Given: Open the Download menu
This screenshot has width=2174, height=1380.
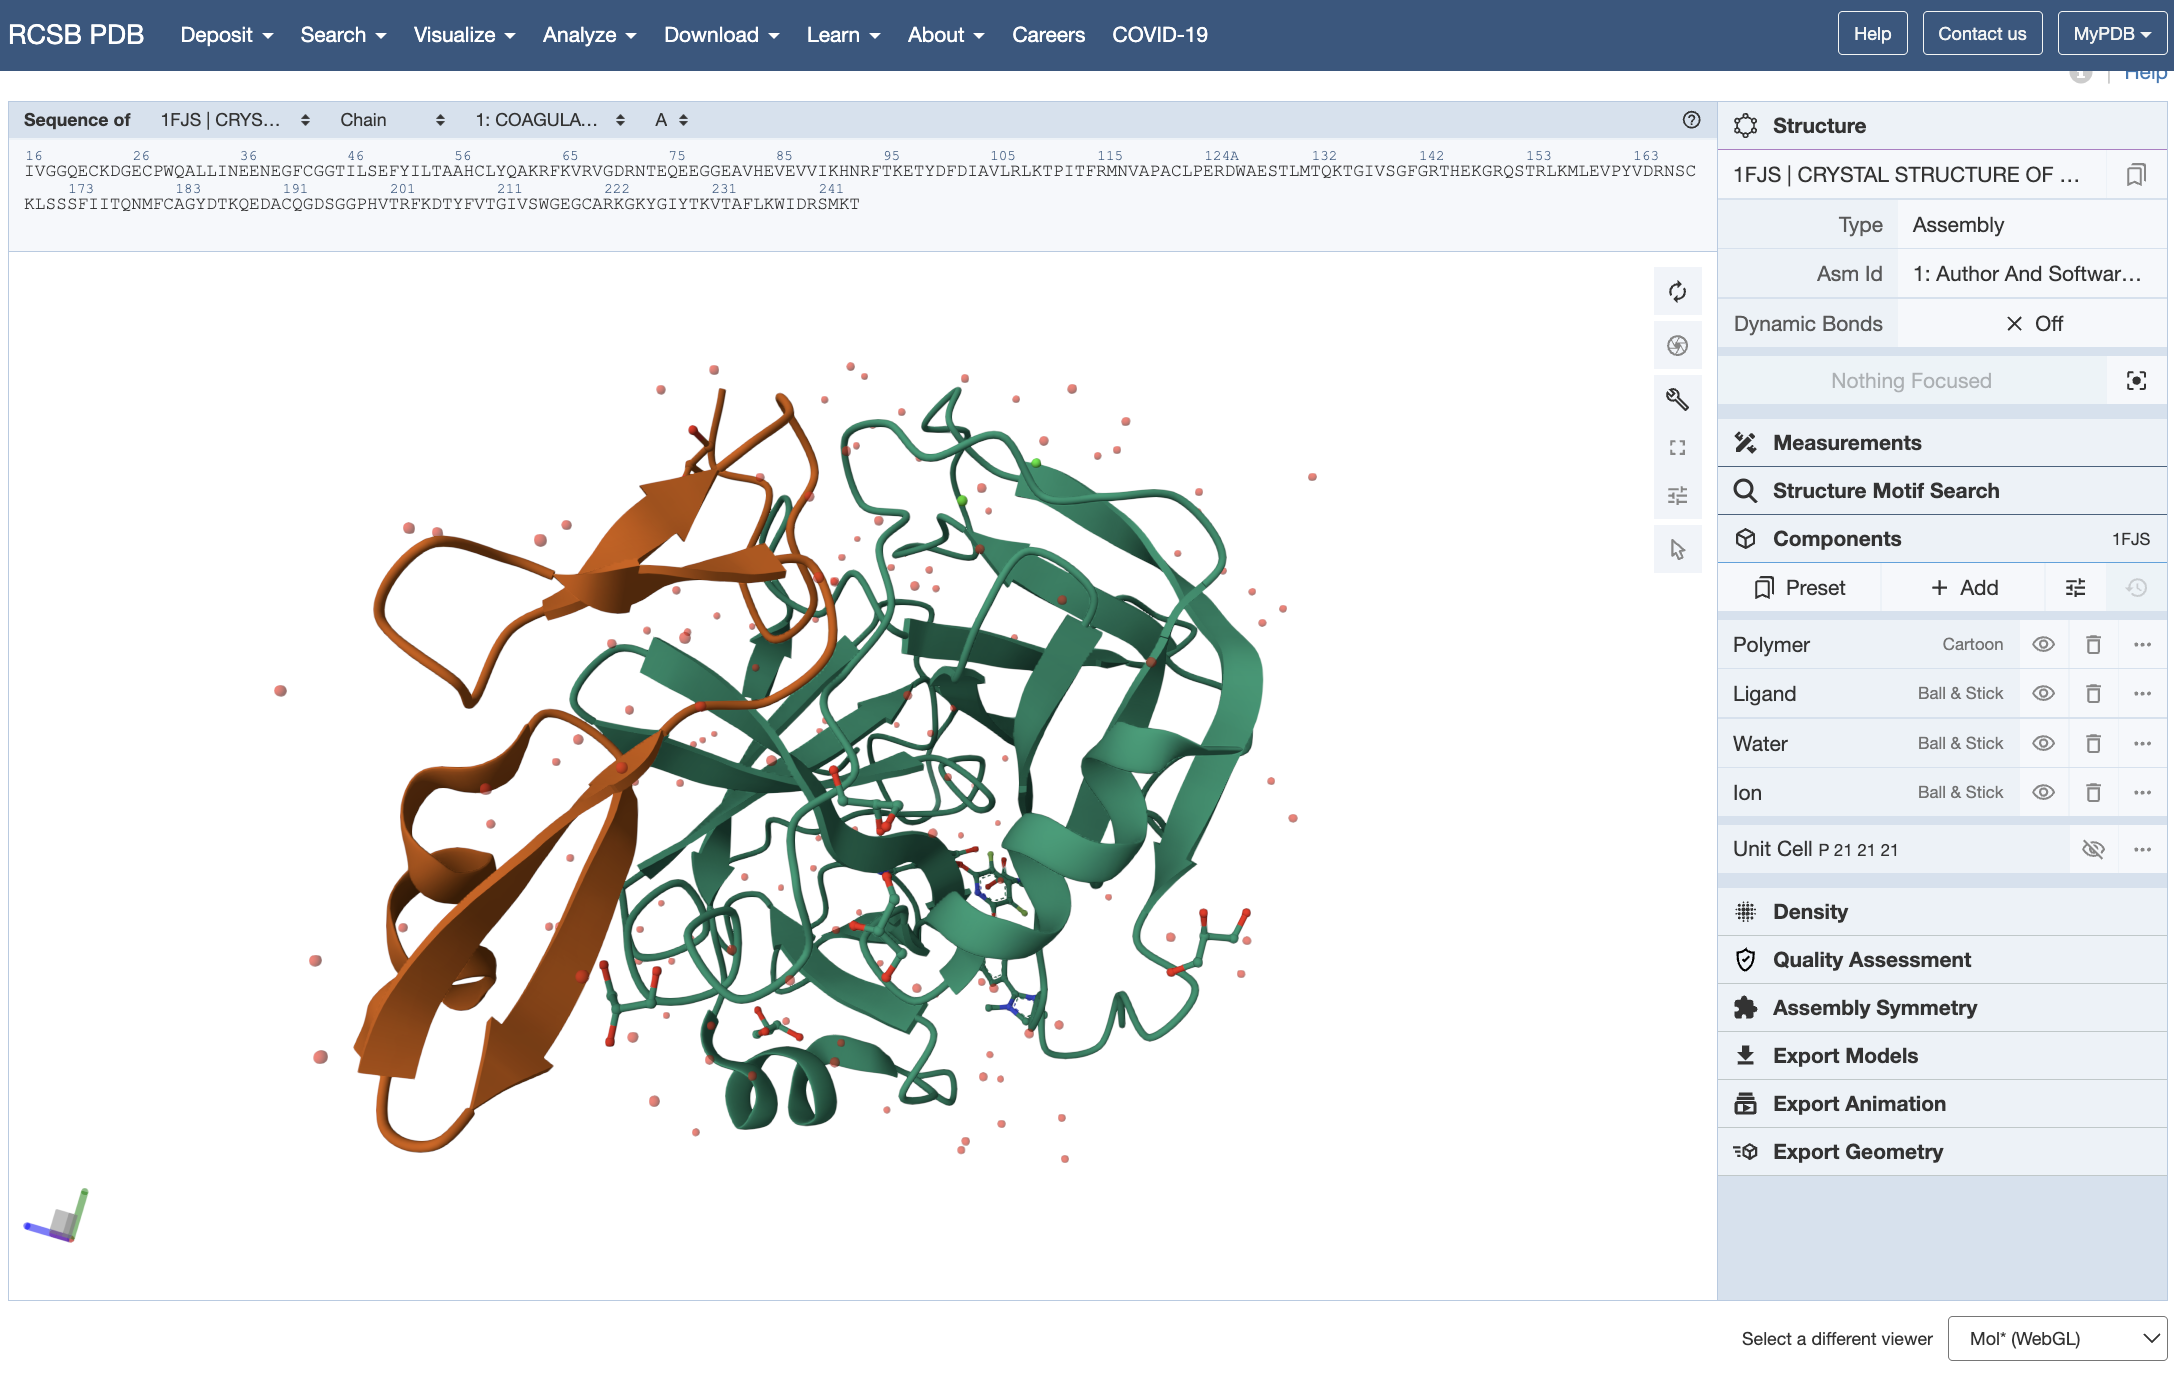Looking at the screenshot, I should (x=721, y=35).
